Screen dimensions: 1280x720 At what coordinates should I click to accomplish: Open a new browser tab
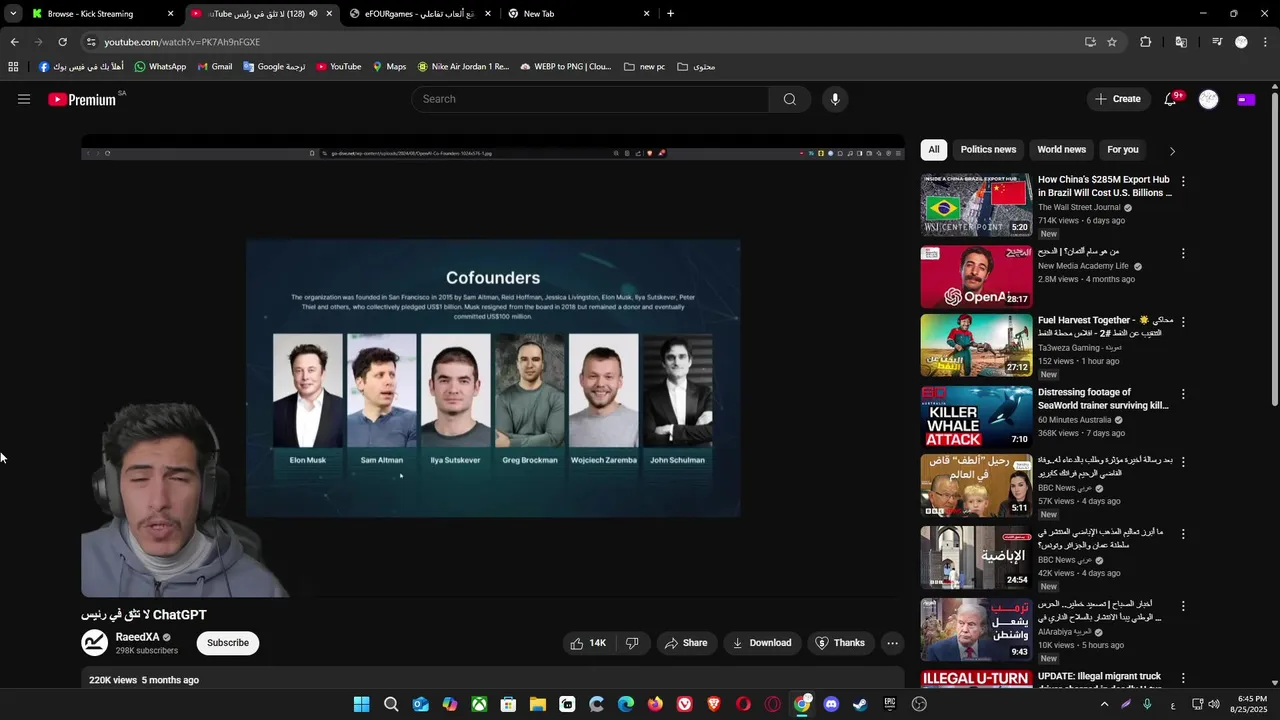670,14
